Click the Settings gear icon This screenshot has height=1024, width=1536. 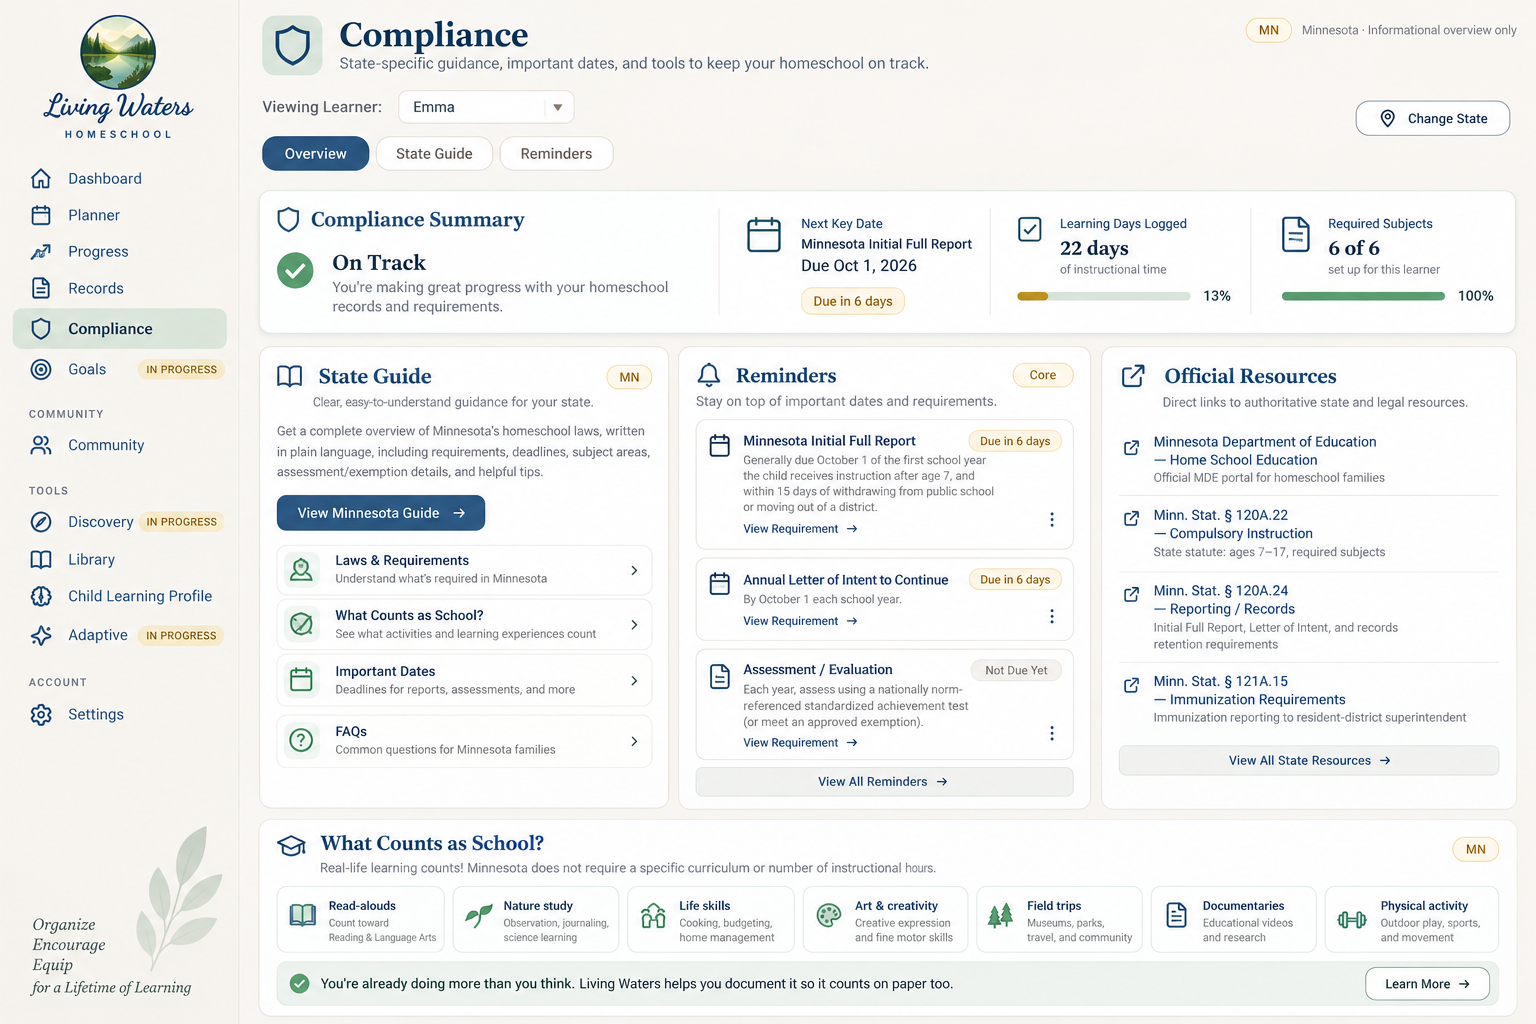(41, 715)
